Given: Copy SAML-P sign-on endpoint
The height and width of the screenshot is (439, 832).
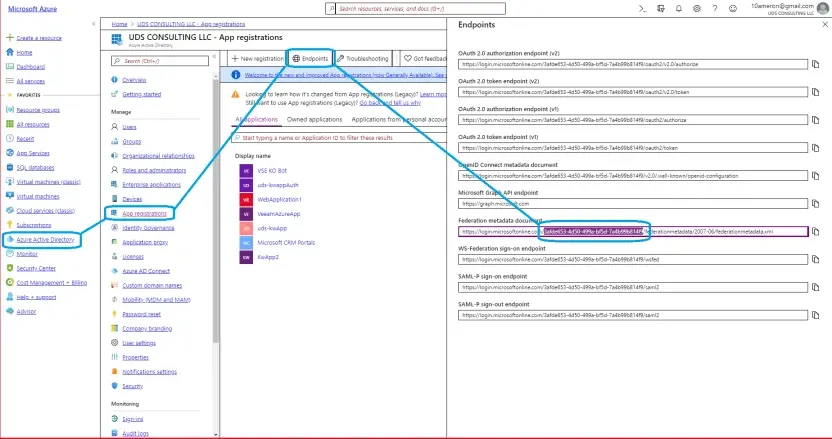Looking at the screenshot, I should (816, 287).
